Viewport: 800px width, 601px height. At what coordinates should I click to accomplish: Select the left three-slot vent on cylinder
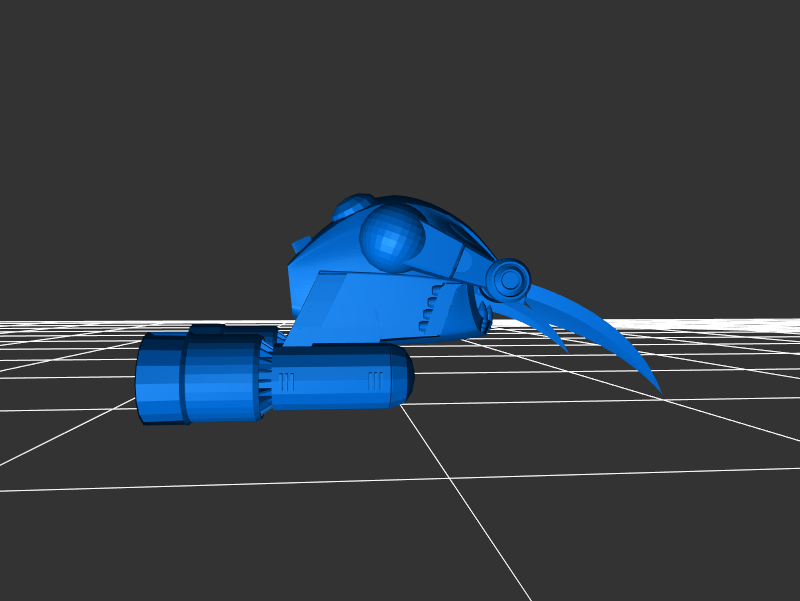click(x=287, y=381)
